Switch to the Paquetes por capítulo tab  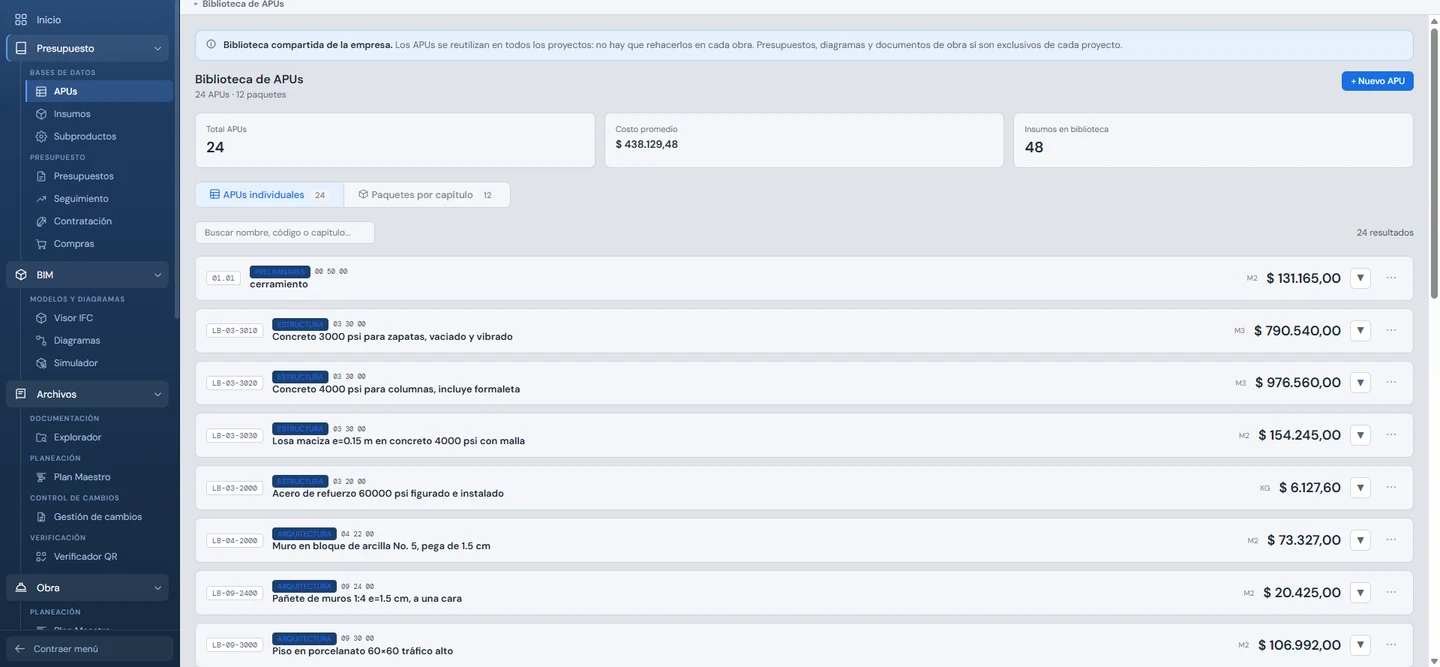click(427, 195)
